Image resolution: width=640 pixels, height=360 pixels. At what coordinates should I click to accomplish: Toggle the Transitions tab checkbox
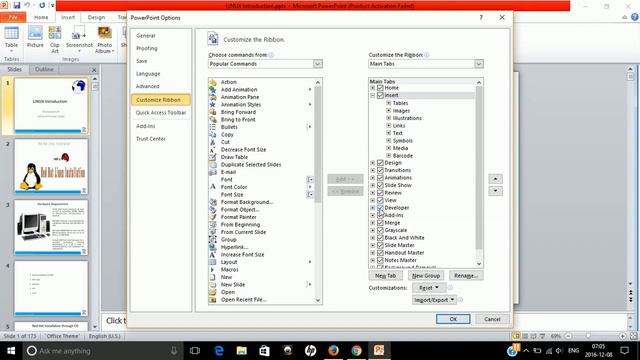click(380, 170)
